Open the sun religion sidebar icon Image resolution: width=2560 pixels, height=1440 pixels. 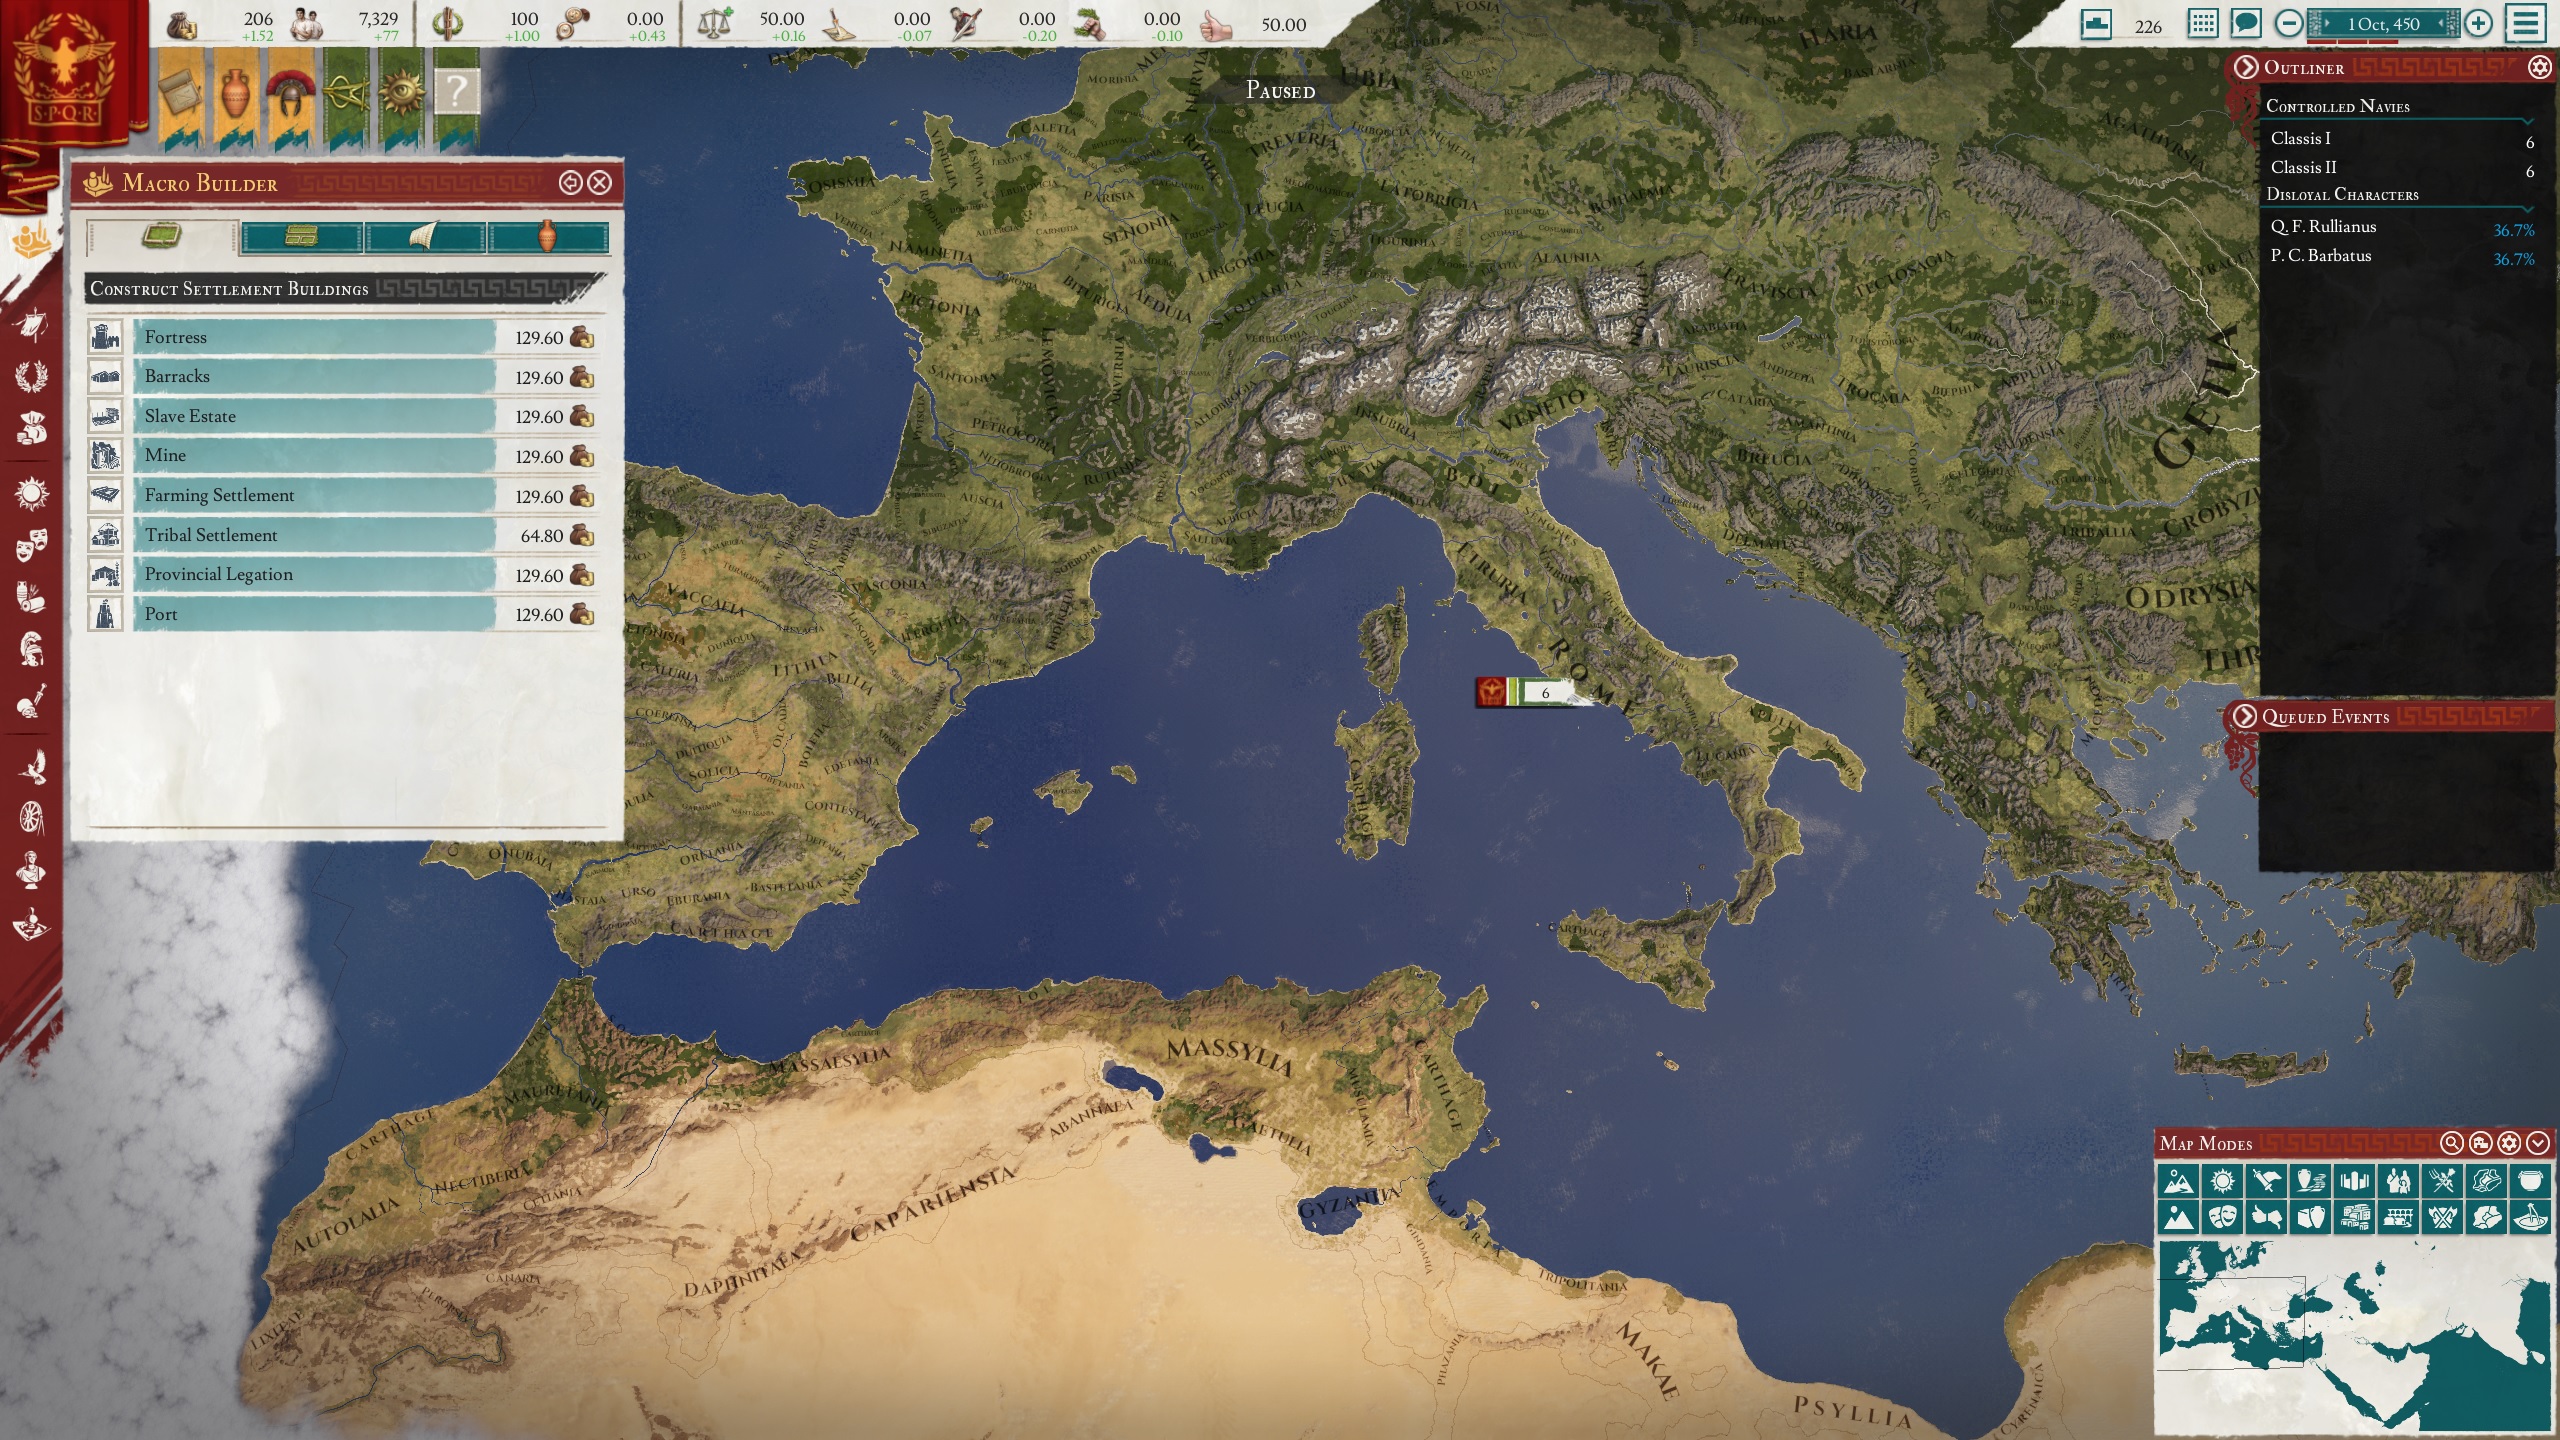pyautogui.click(x=32, y=493)
